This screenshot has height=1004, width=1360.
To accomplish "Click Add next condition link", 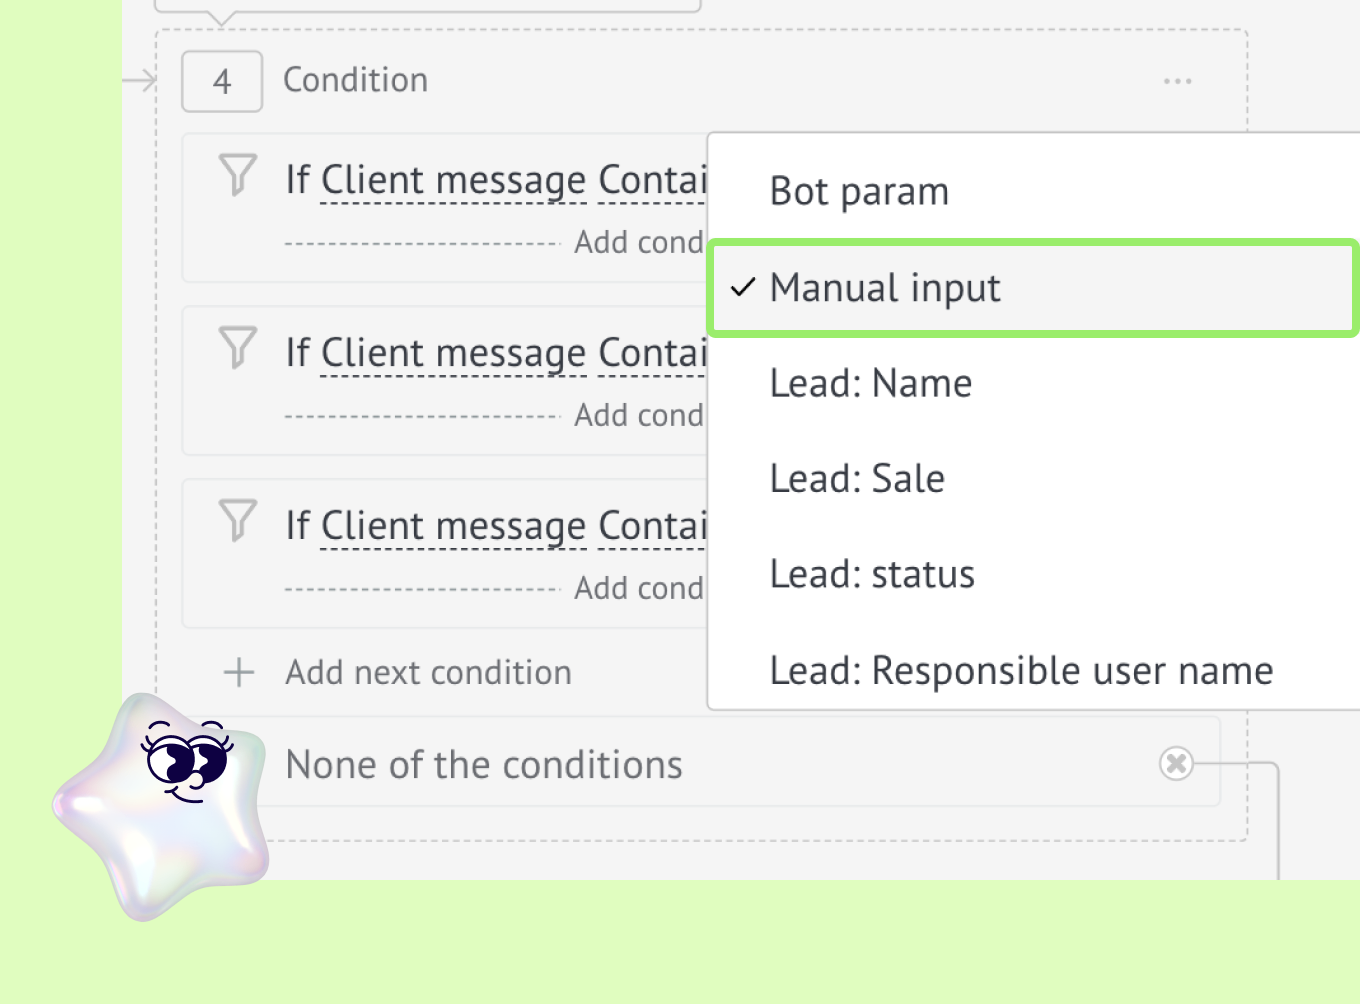I will (429, 673).
